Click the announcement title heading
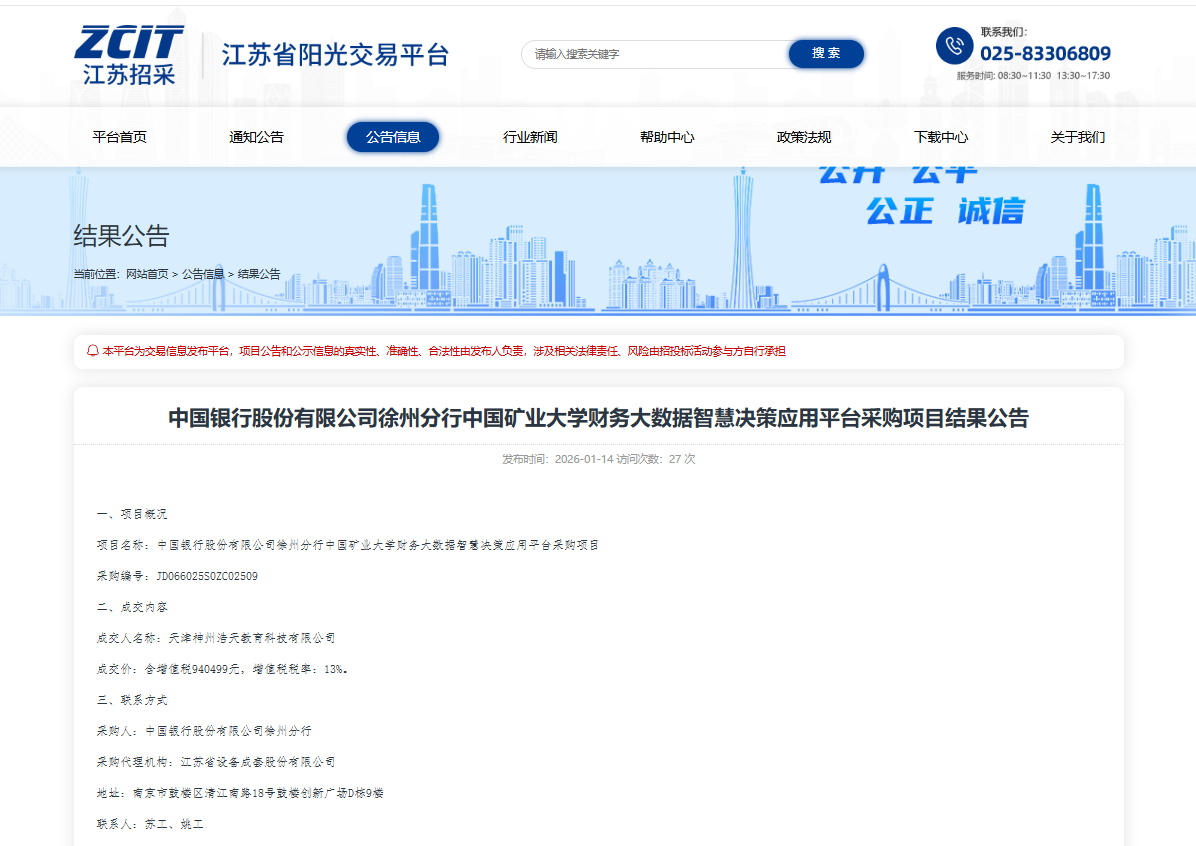 598,418
